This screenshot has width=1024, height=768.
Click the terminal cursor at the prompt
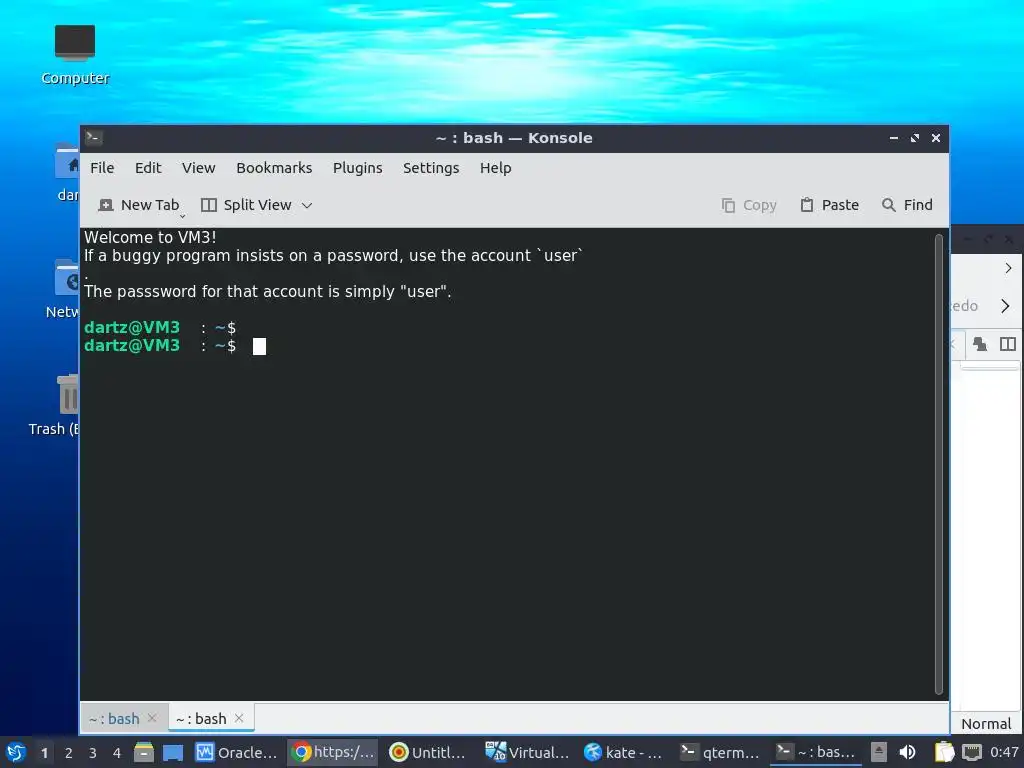pos(259,346)
